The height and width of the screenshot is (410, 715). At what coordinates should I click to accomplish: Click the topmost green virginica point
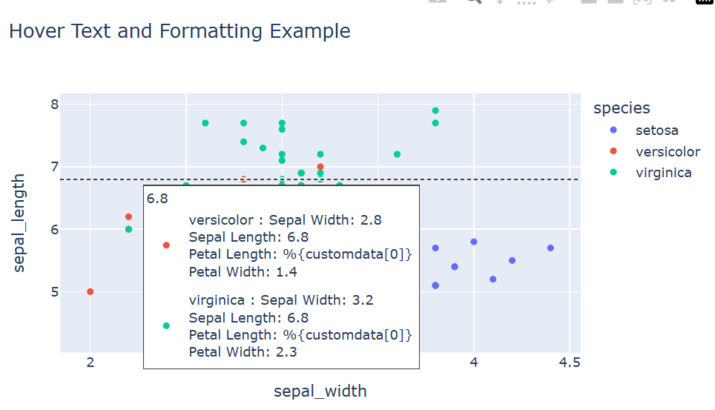[435, 111]
